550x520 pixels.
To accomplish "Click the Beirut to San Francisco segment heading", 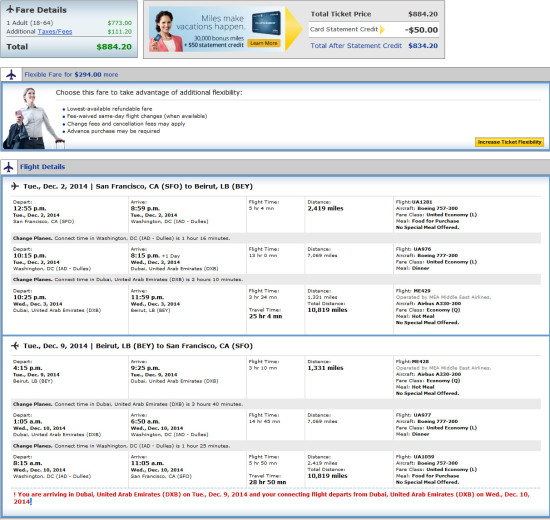I will [x=138, y=346].
